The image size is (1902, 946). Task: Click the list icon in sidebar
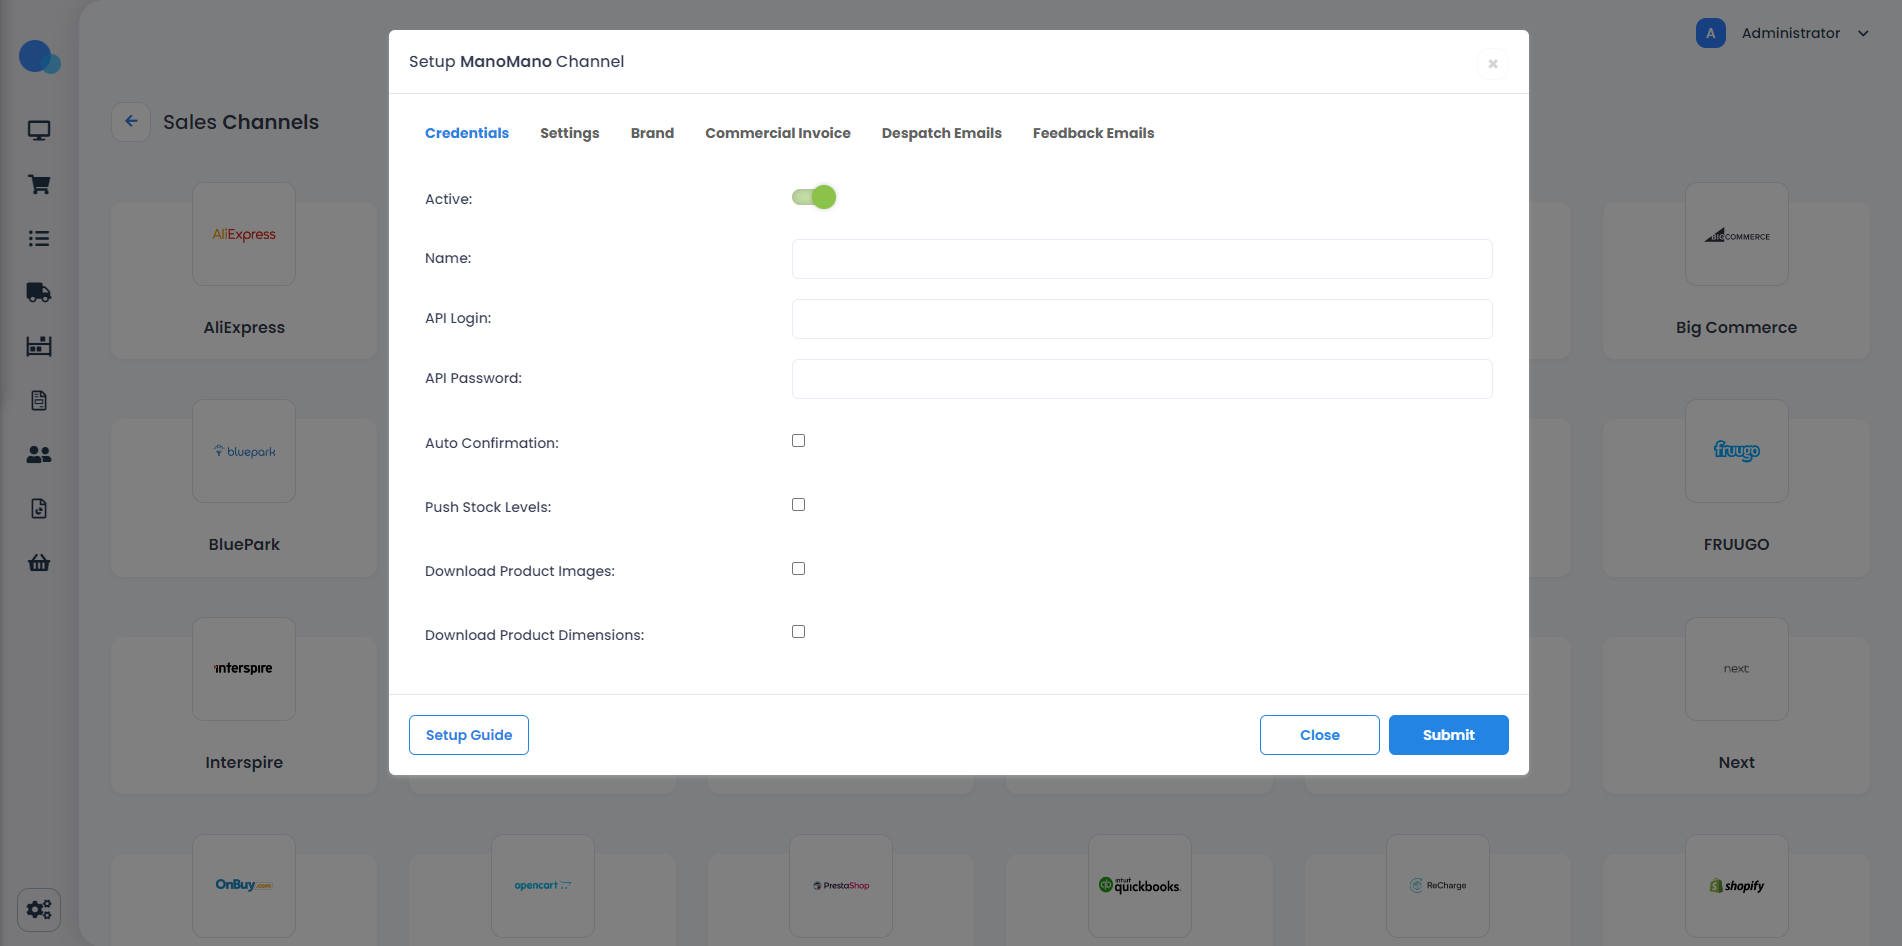39,239
